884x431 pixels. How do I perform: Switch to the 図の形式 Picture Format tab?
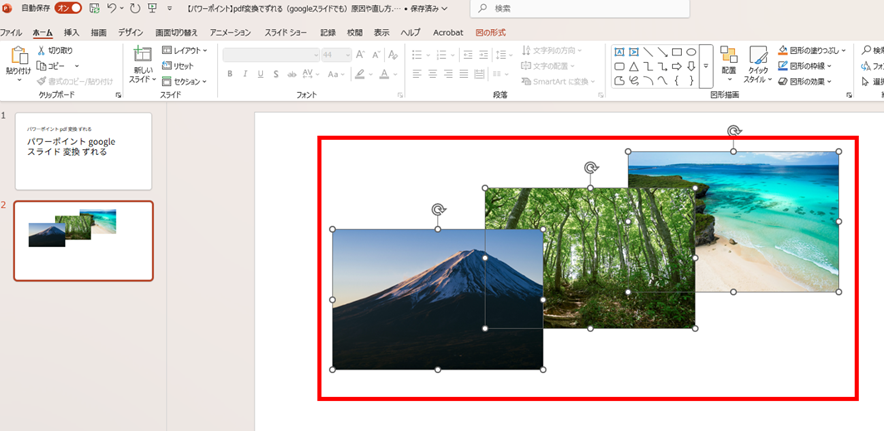490,32
